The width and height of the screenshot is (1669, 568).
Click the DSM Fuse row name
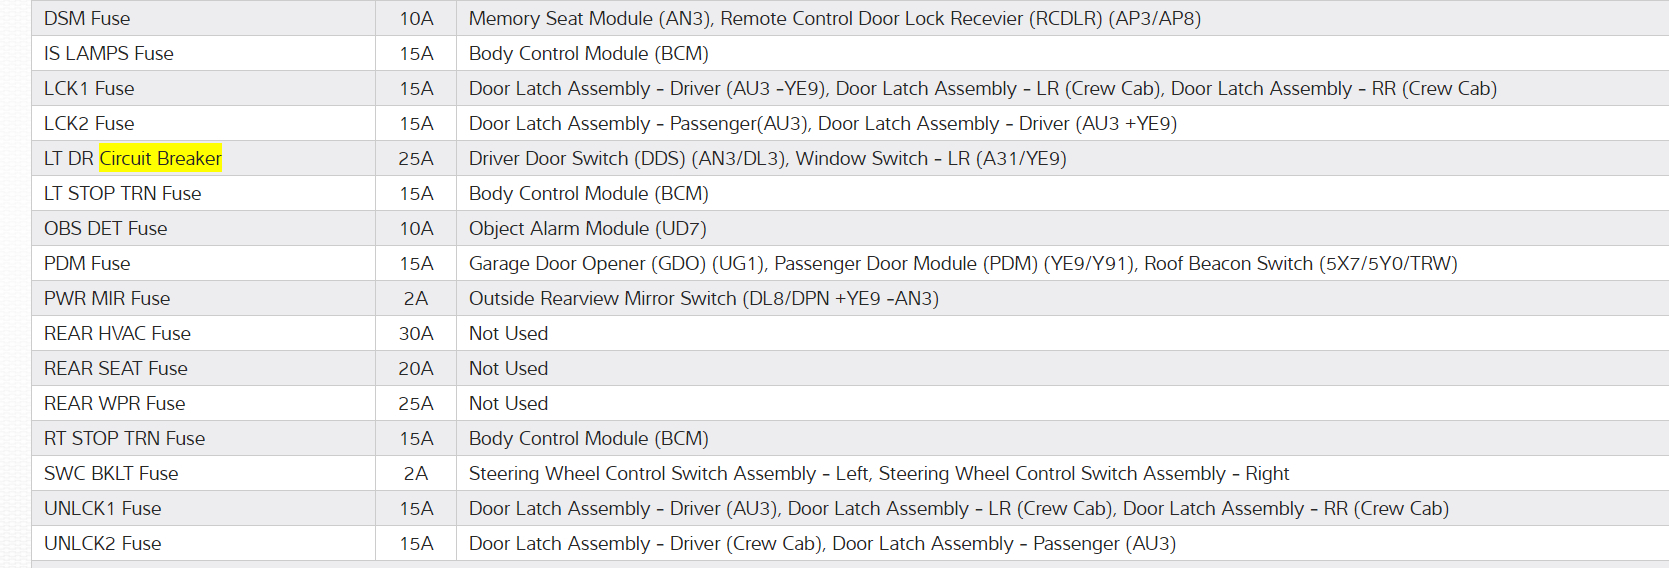coord(87,18)
